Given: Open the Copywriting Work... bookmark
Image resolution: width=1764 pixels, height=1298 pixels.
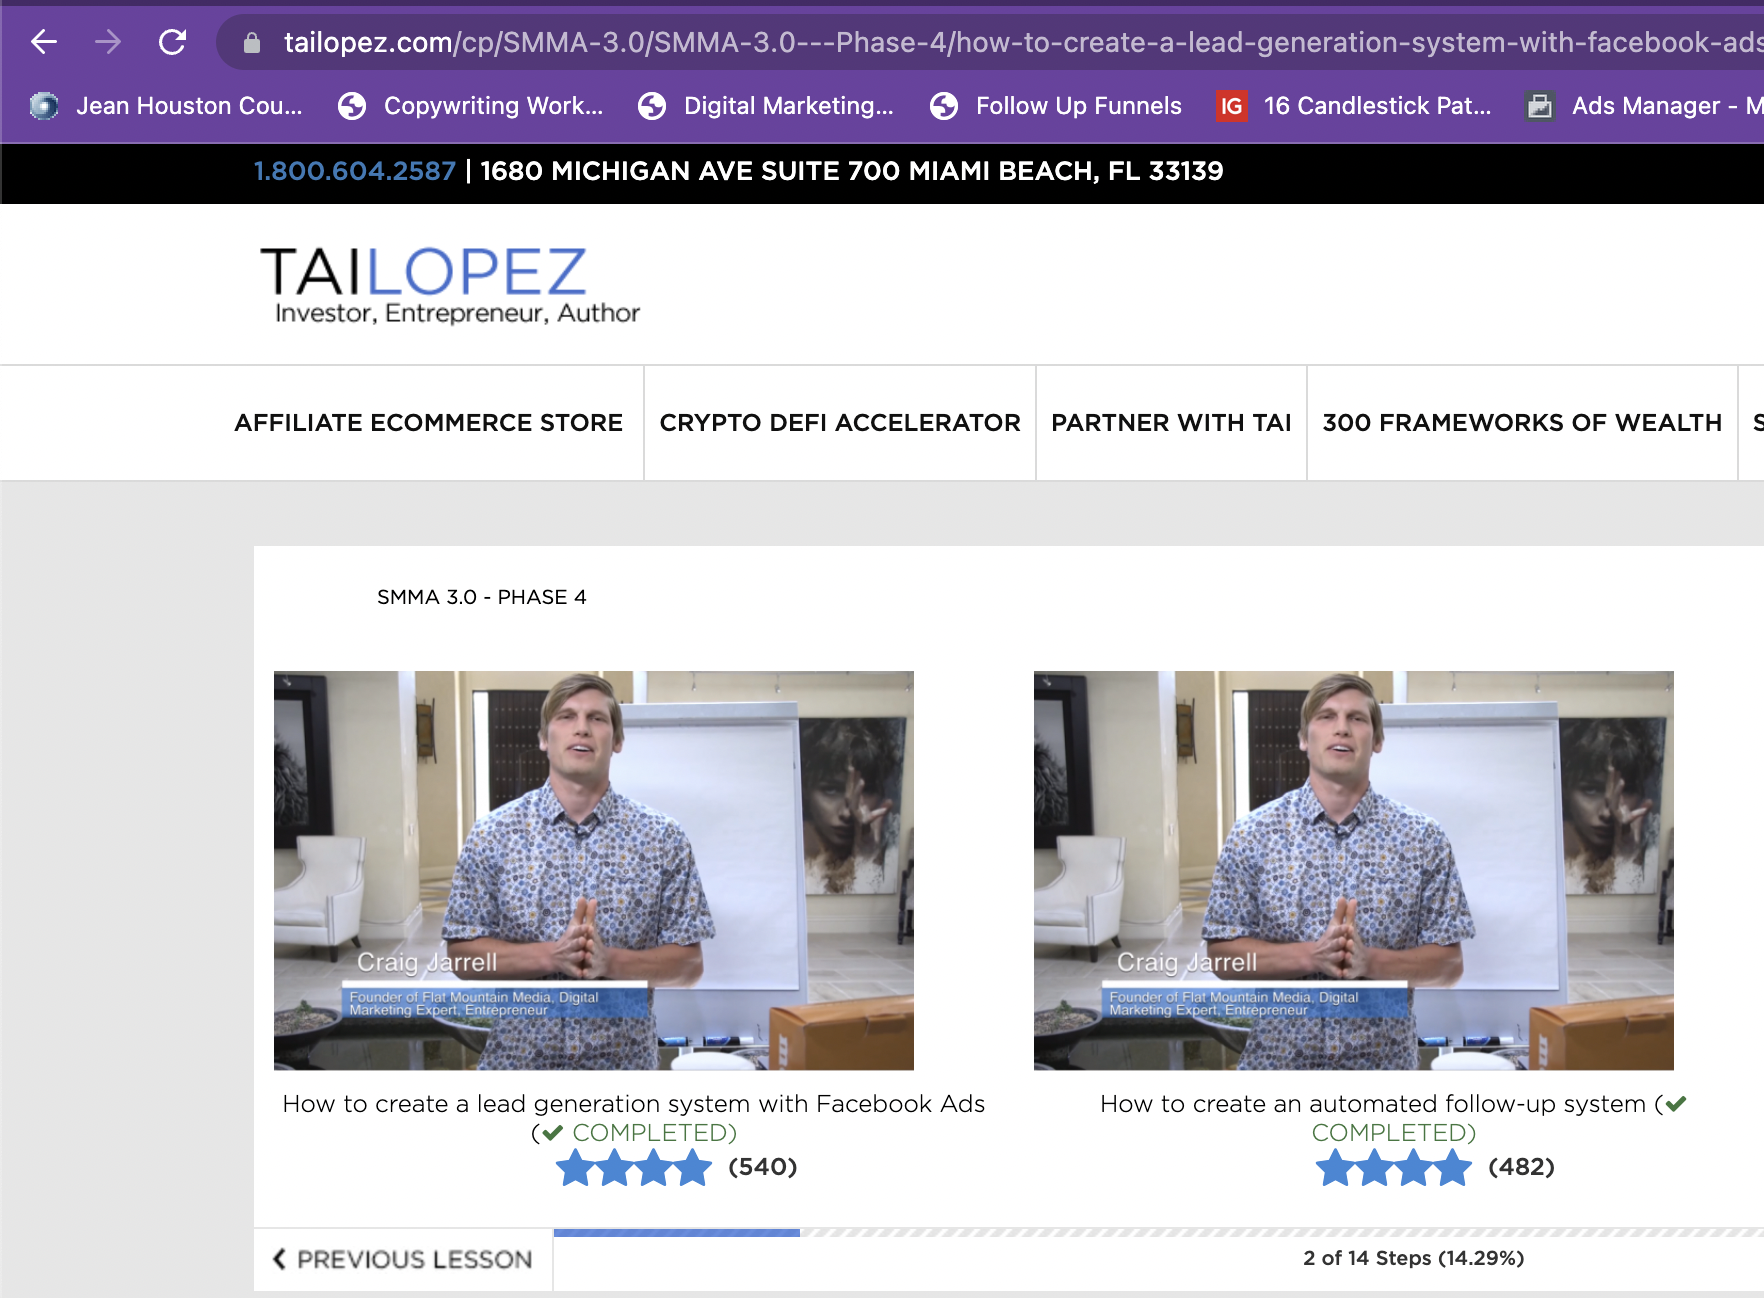Looking at the screenshot, I should coord(471,106).
